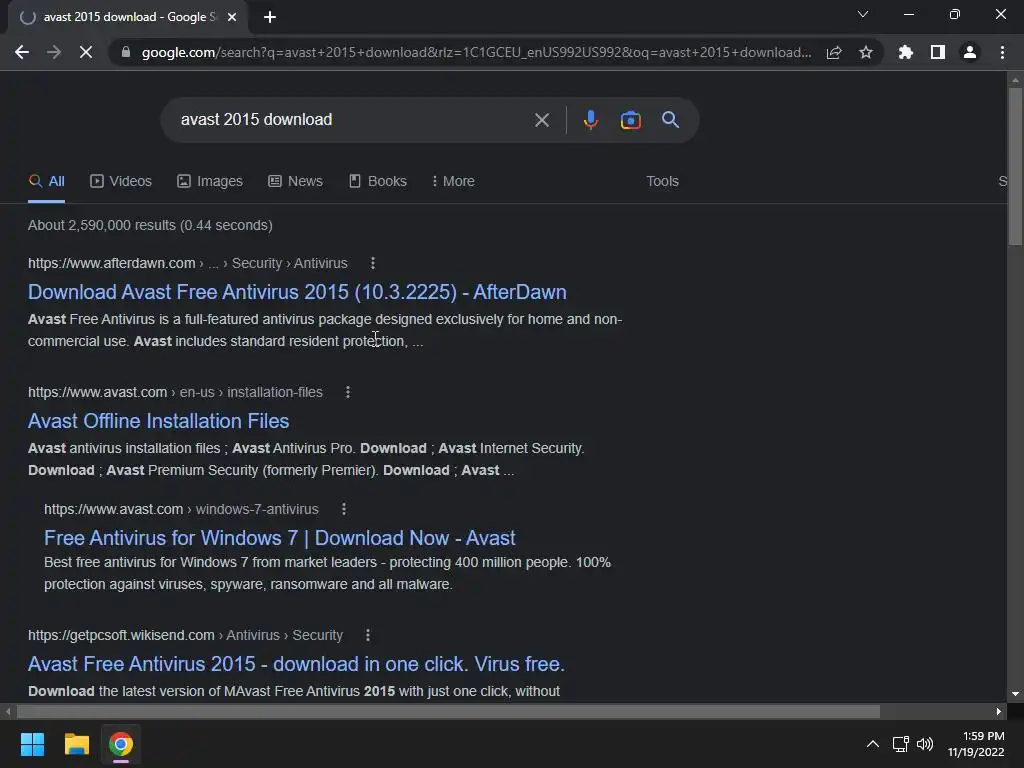Expand the More search options
The height and width of the screenshot is (768, 1024).
tap(453, 182)
